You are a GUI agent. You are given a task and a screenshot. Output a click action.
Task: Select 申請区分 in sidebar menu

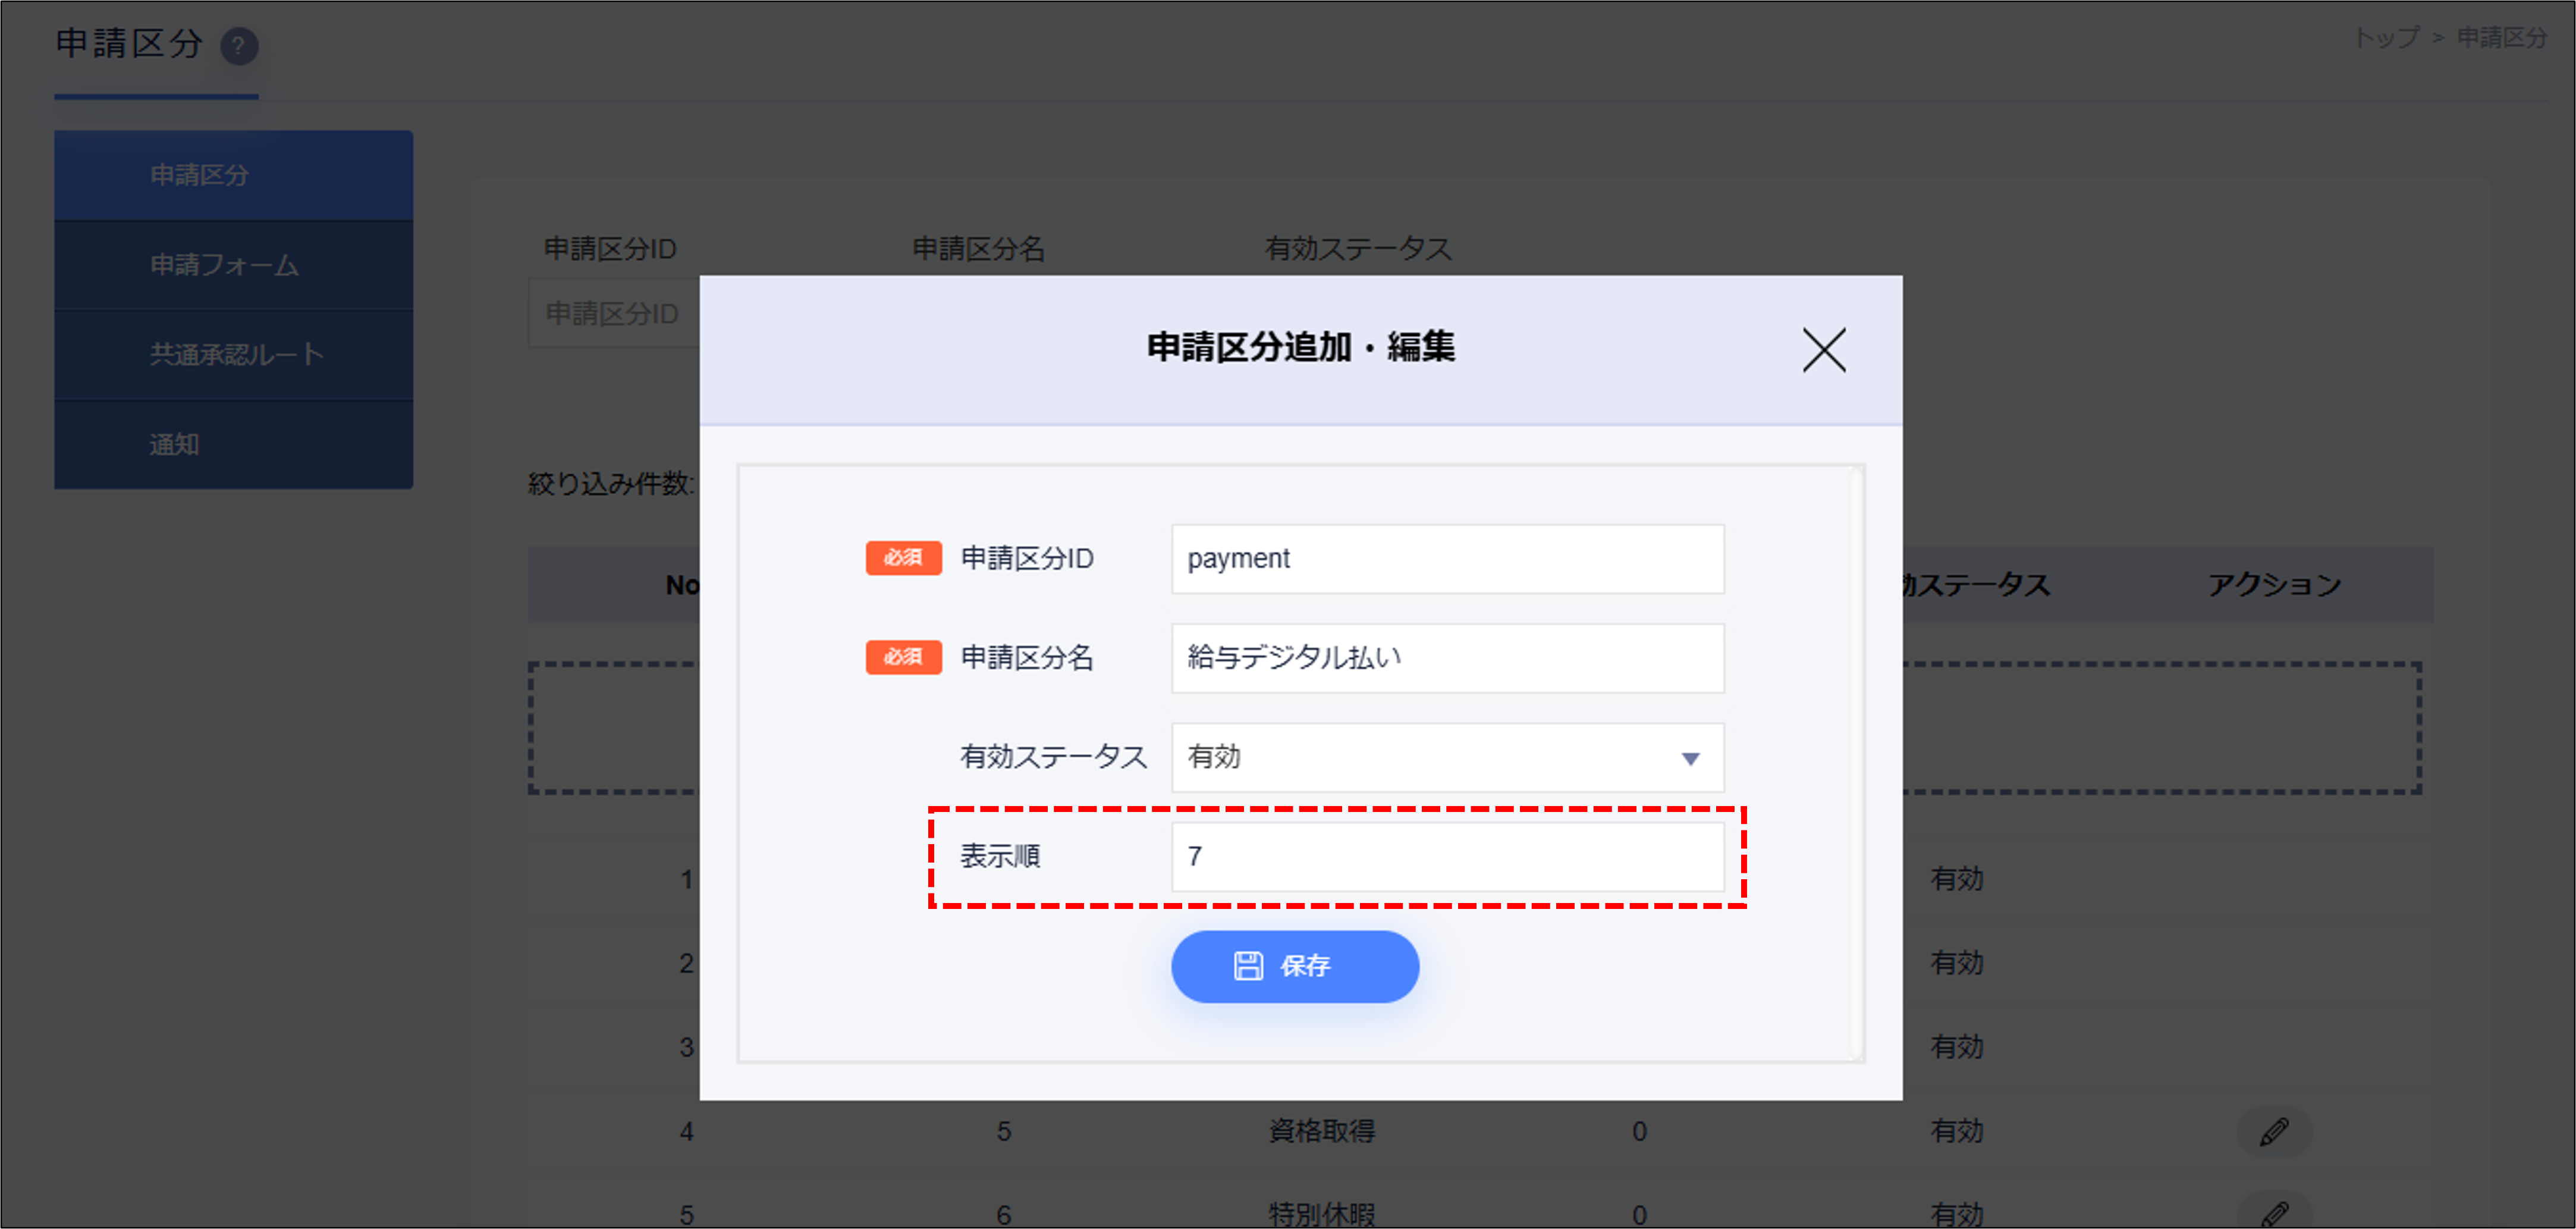click(x=233, y=175)
